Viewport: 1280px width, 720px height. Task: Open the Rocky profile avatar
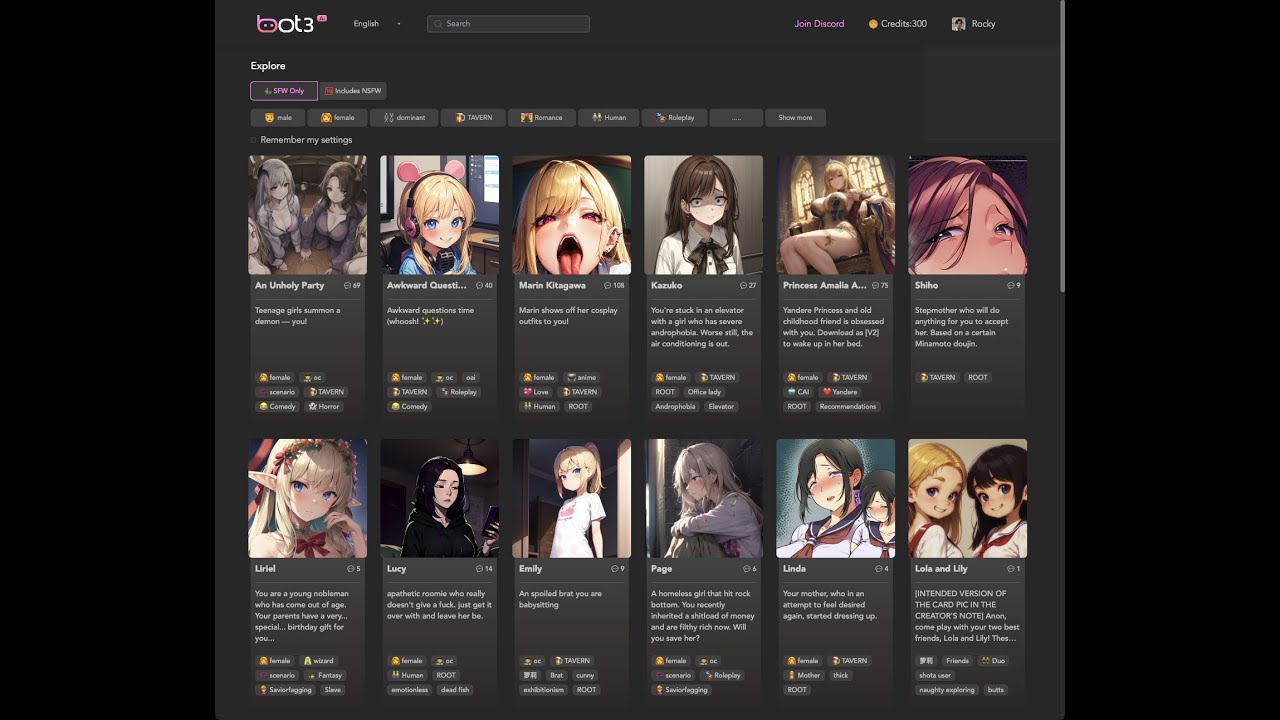point(959,24)
